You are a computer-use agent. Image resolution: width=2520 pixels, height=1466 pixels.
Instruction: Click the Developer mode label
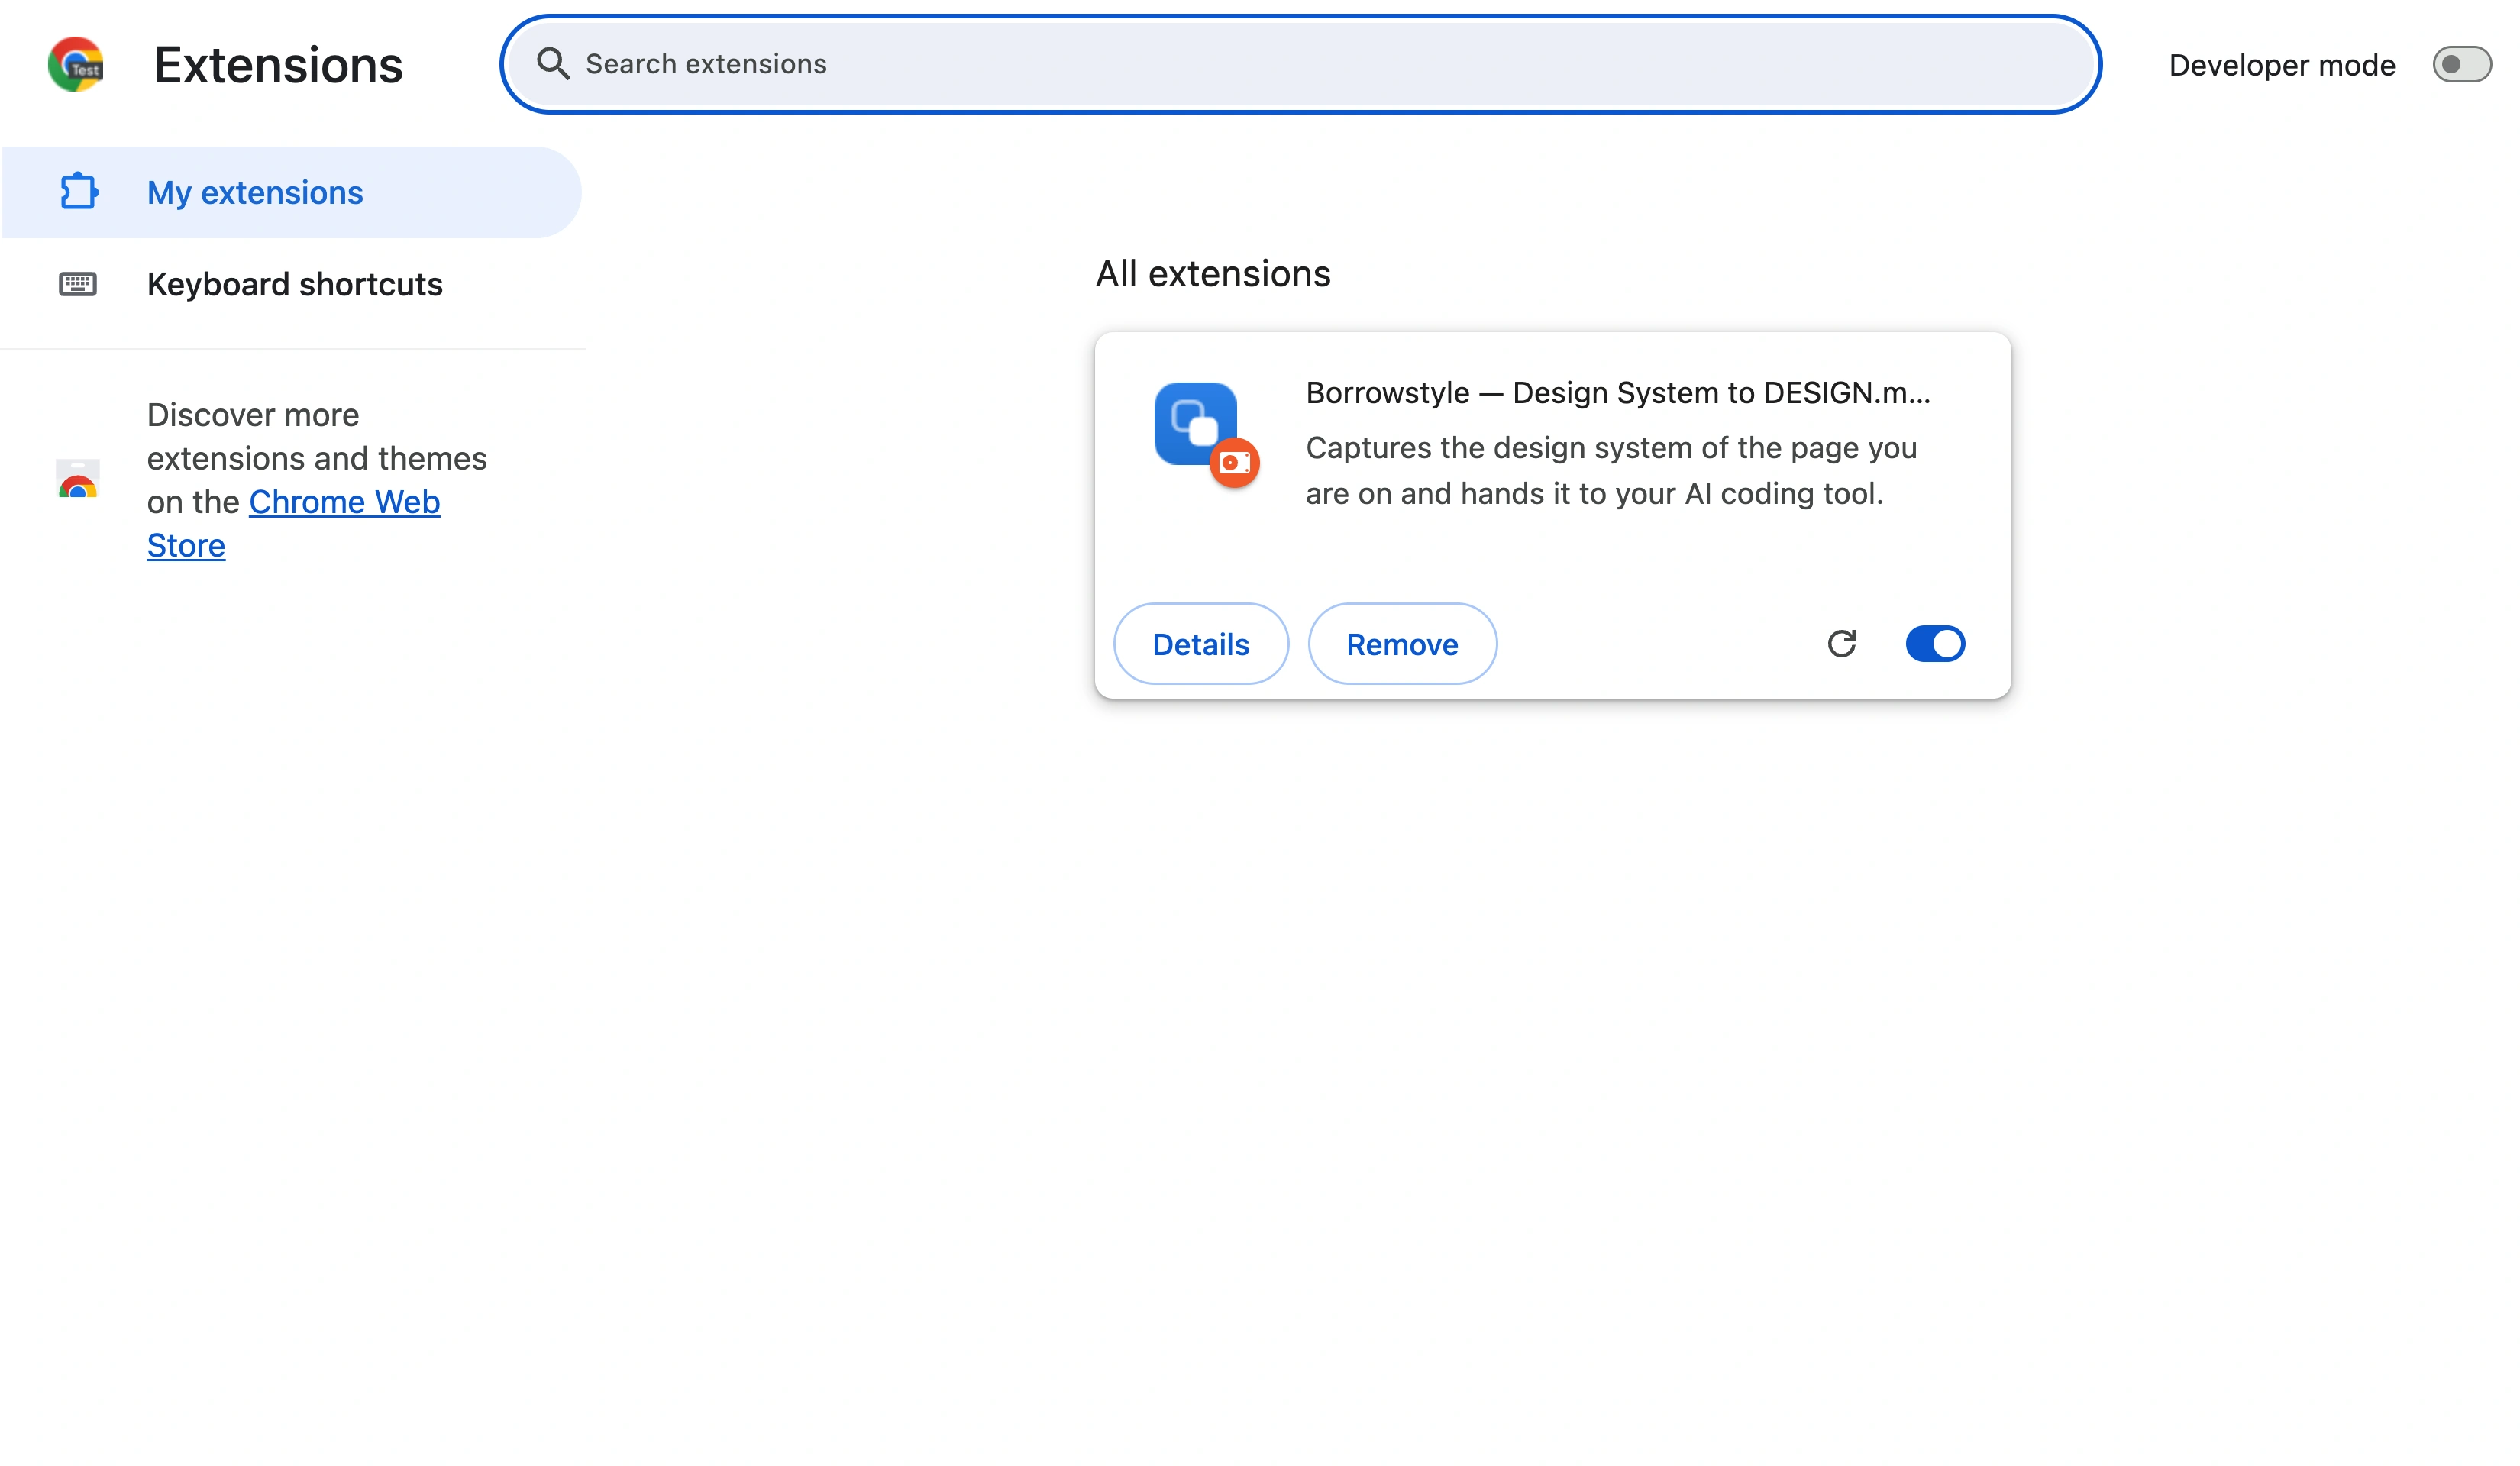(x=2282, y=66)
